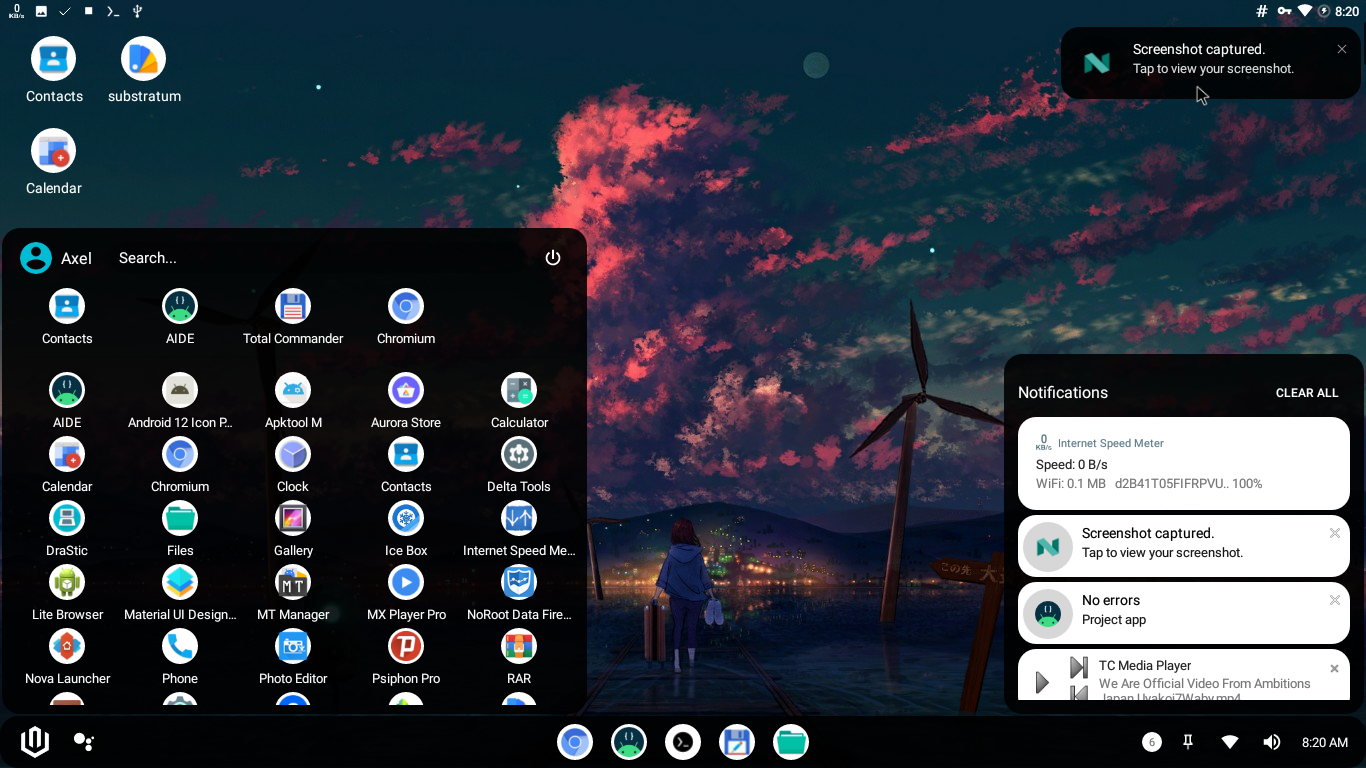The image size is (1366, 768).
Task: Dismiss the No errors notification
Action: point(1335,600)
